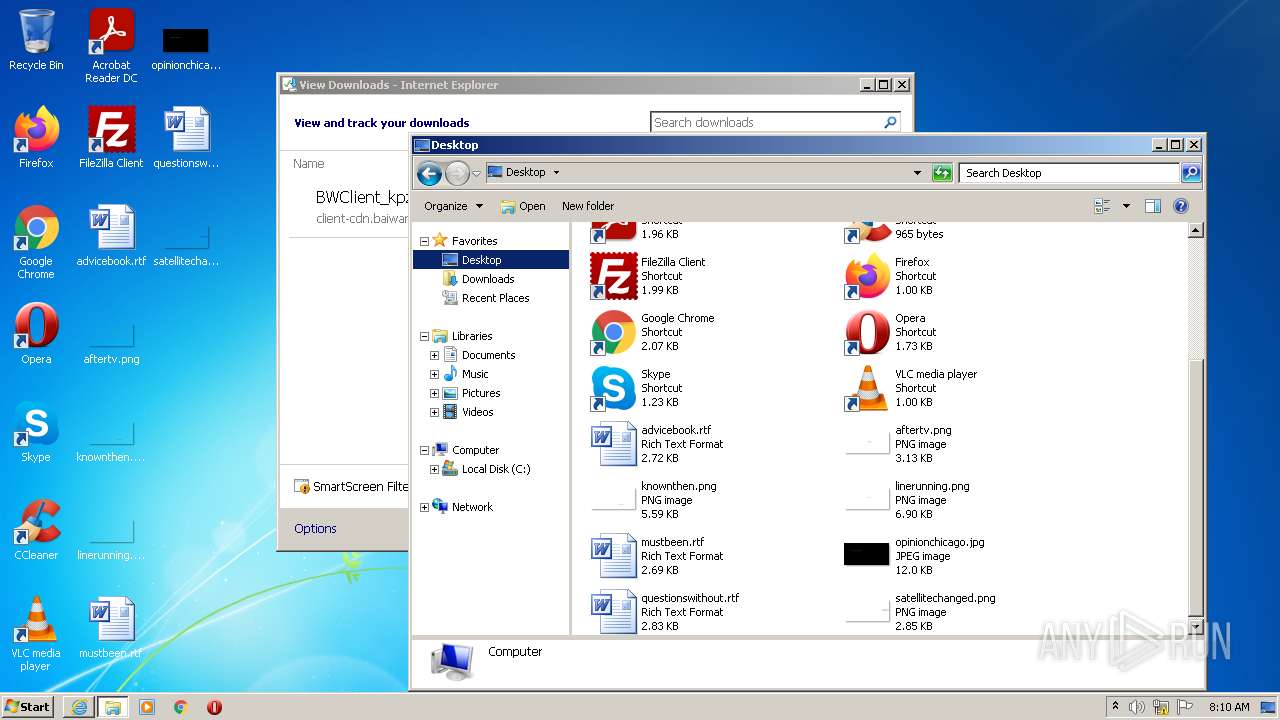Collapse Favorites group in navigation pane
Viewport: 1280px width, 720px height.
tap(424, 241)
